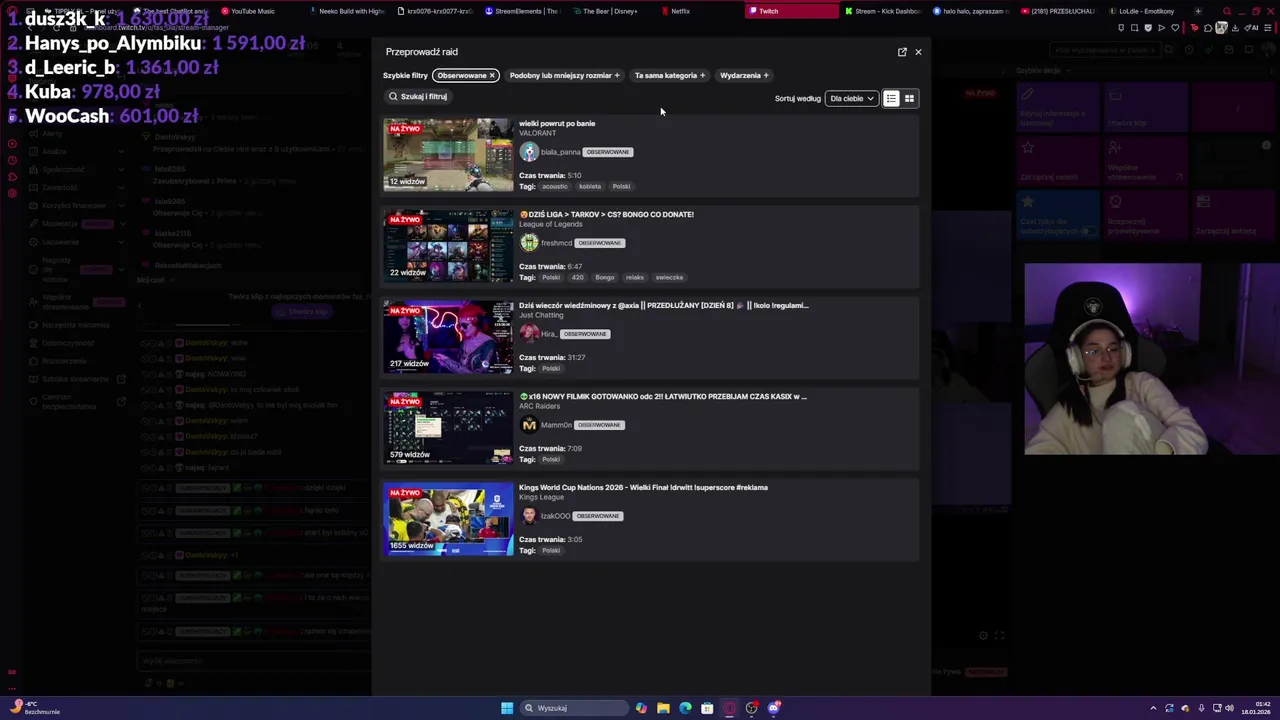Close the Przeprowadź raid dialog
This screenshot has width=1280, height=720.
(x=918, y=52)
